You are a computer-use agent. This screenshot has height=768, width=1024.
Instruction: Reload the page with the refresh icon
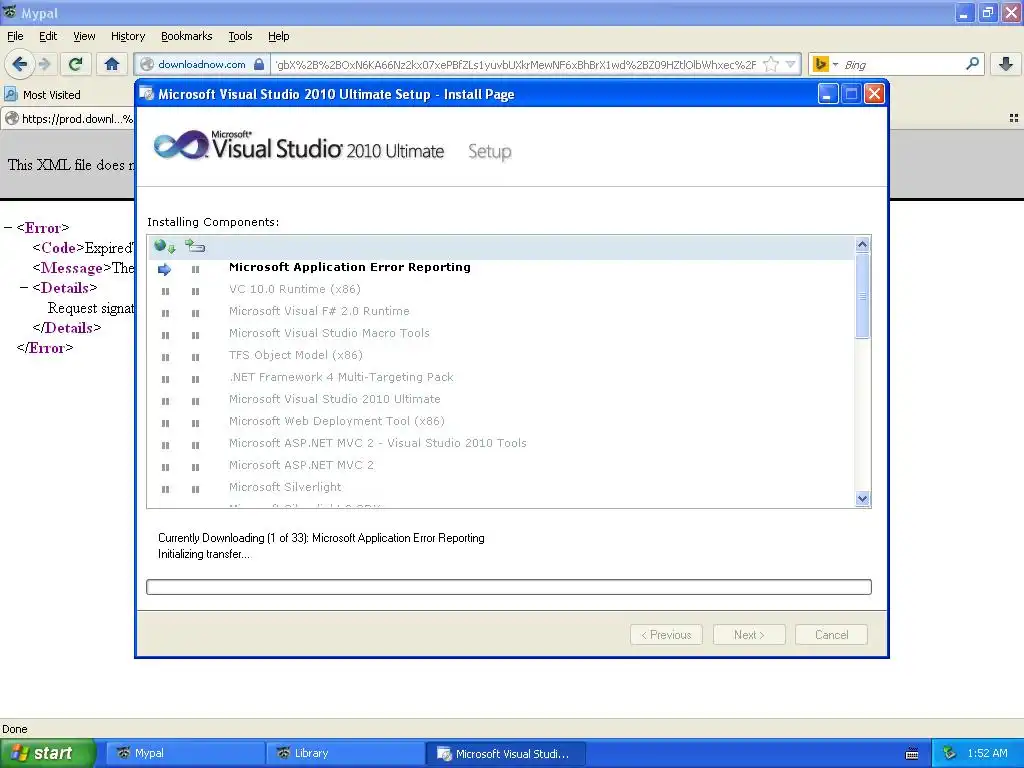(75, 64)
